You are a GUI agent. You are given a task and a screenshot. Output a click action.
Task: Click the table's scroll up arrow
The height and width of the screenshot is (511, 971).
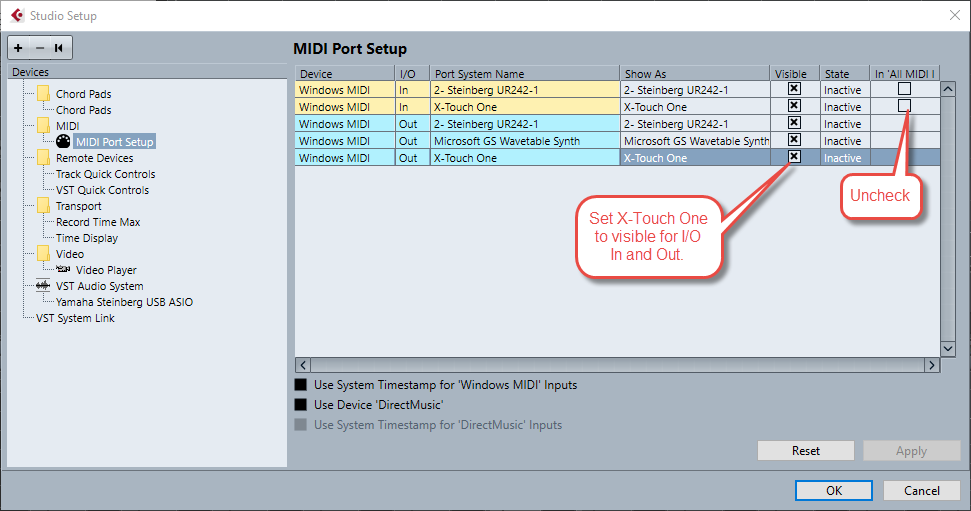[948, 89]
